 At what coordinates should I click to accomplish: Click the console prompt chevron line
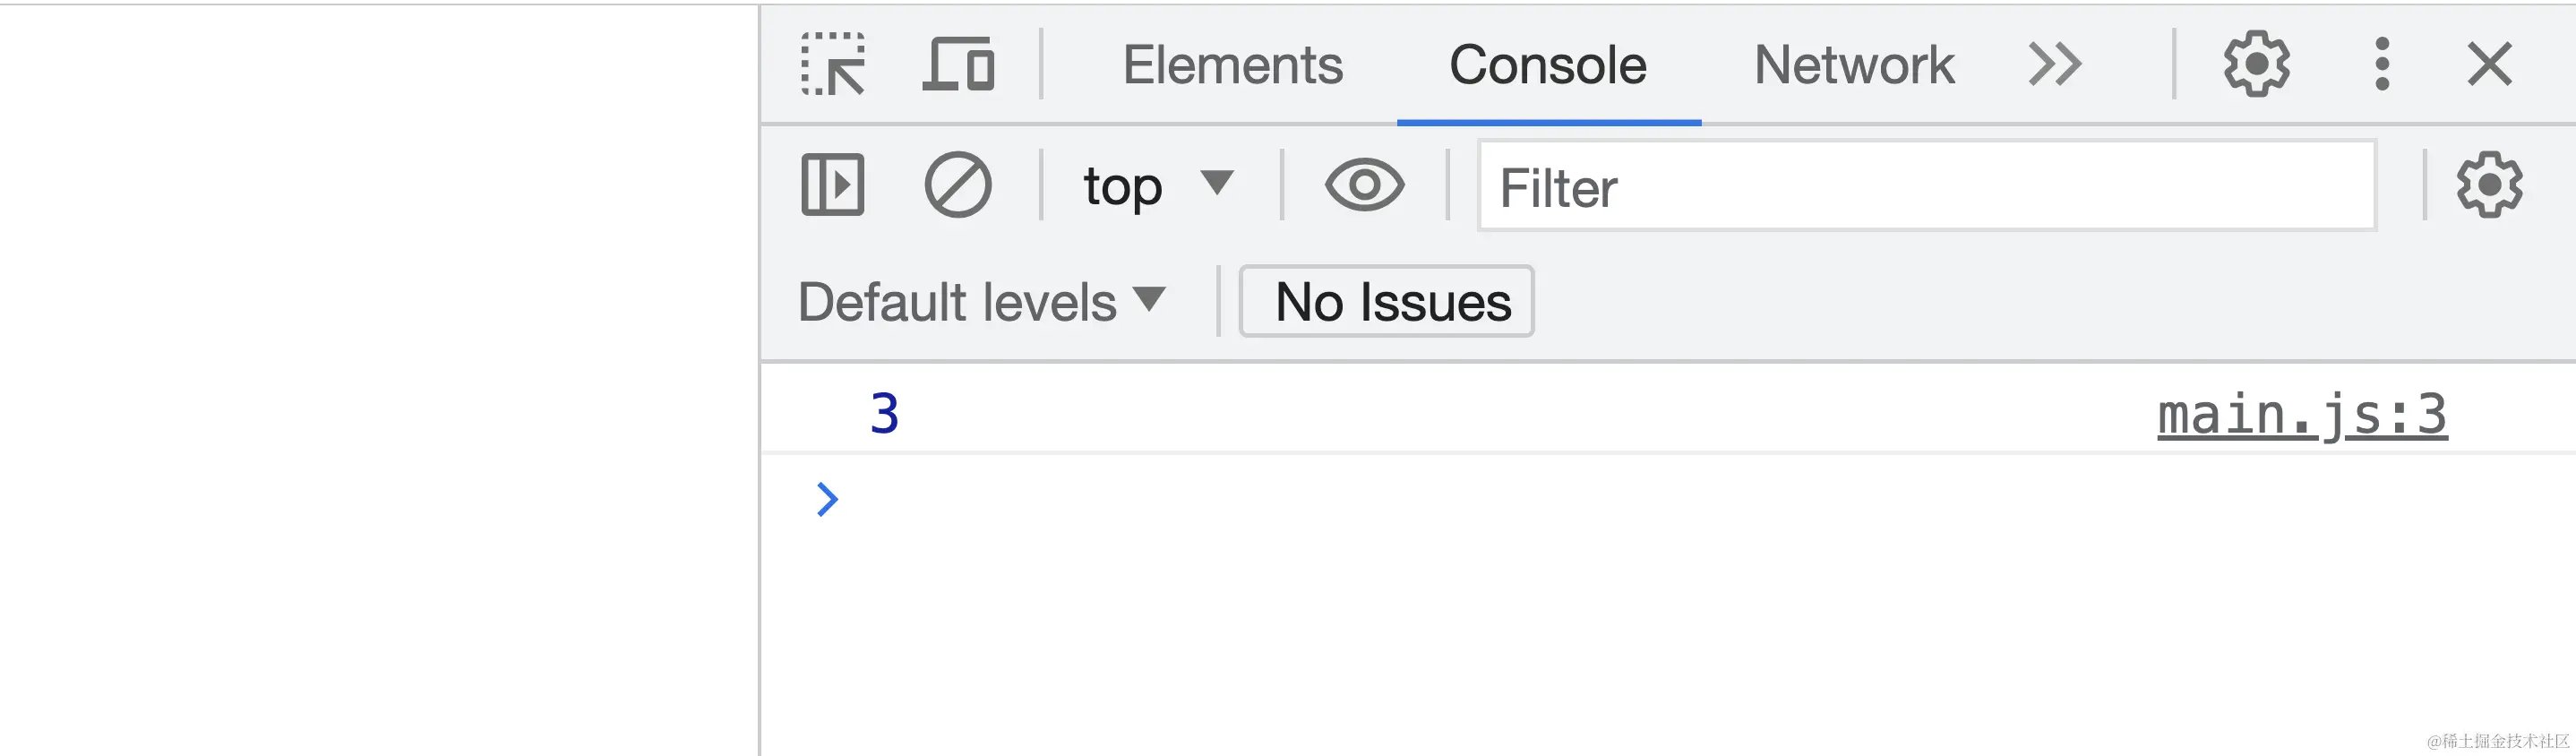[1668, 498]
